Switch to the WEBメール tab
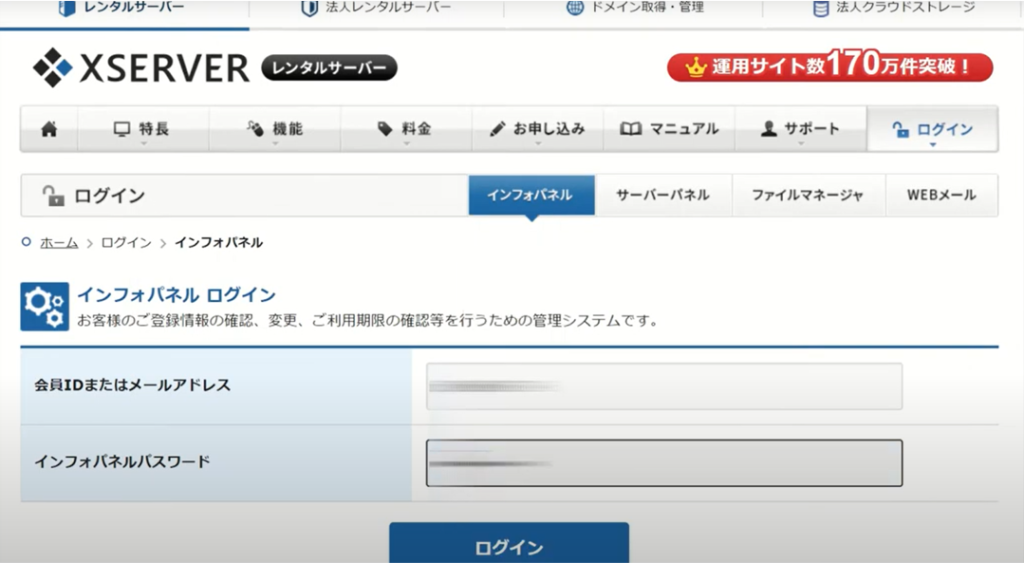The width and height of the screenshot is (1024, 563). click(x=941, y=195)
